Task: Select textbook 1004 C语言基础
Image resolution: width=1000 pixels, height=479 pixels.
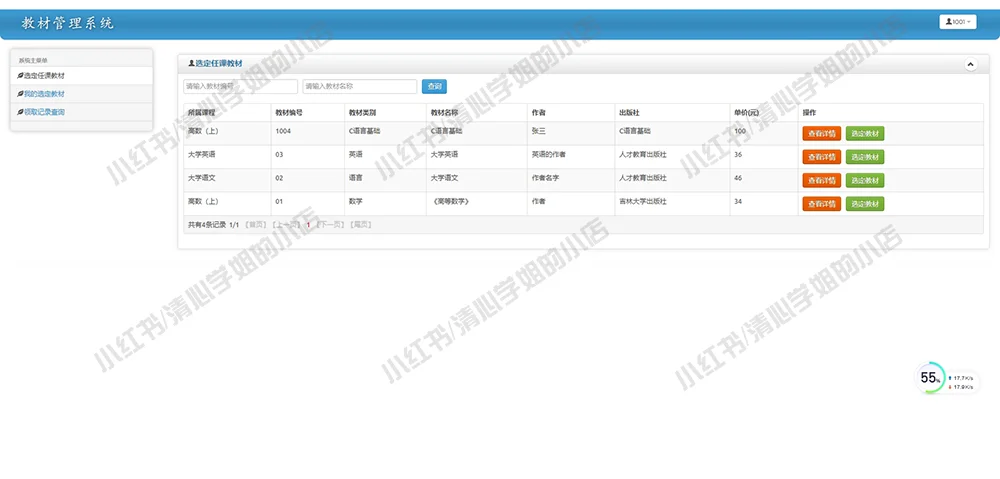Action: tap(865, 134)
